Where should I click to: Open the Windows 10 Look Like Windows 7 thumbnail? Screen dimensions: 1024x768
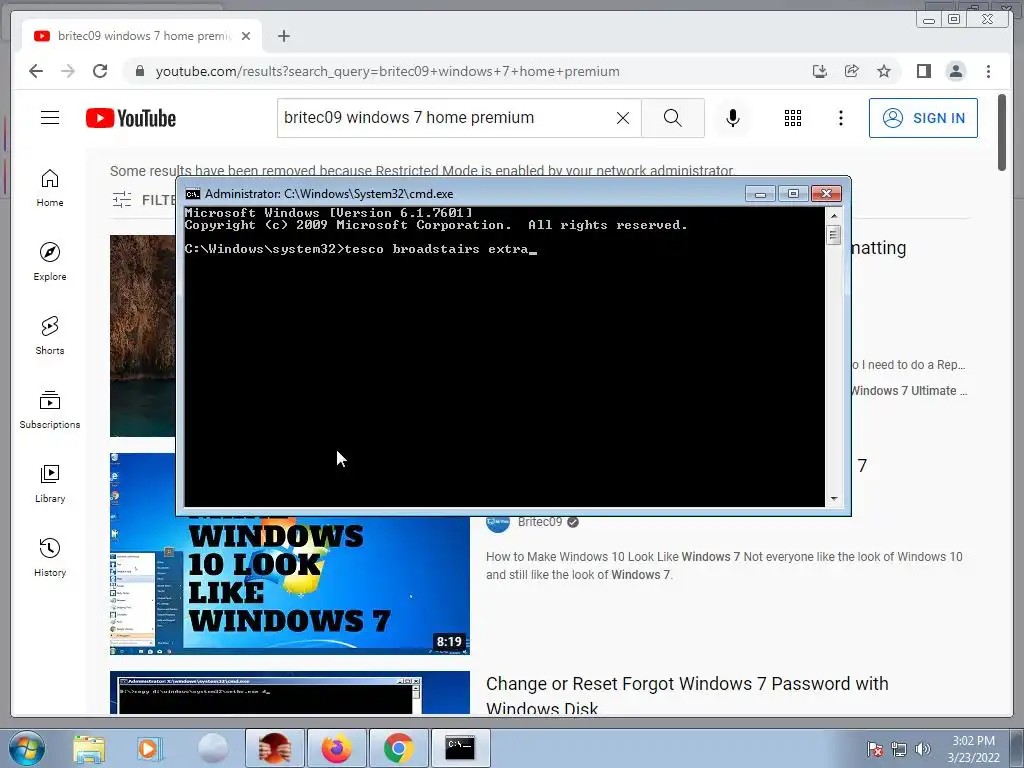tap(290, 585)
